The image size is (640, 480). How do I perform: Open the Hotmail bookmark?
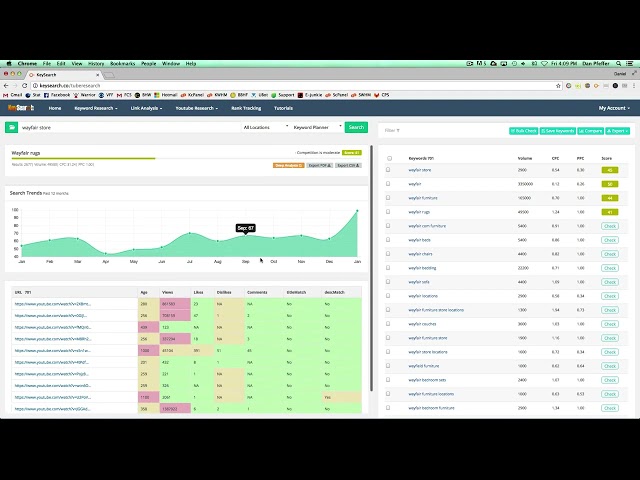coord(166,95)
